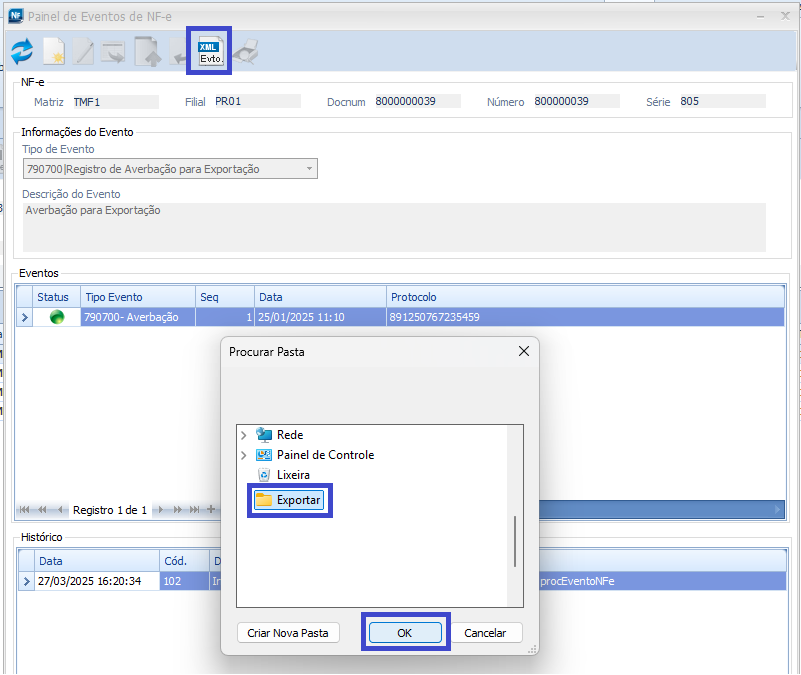Expand the Rede tree node
The image size is (801, 675).
(244, 435)
